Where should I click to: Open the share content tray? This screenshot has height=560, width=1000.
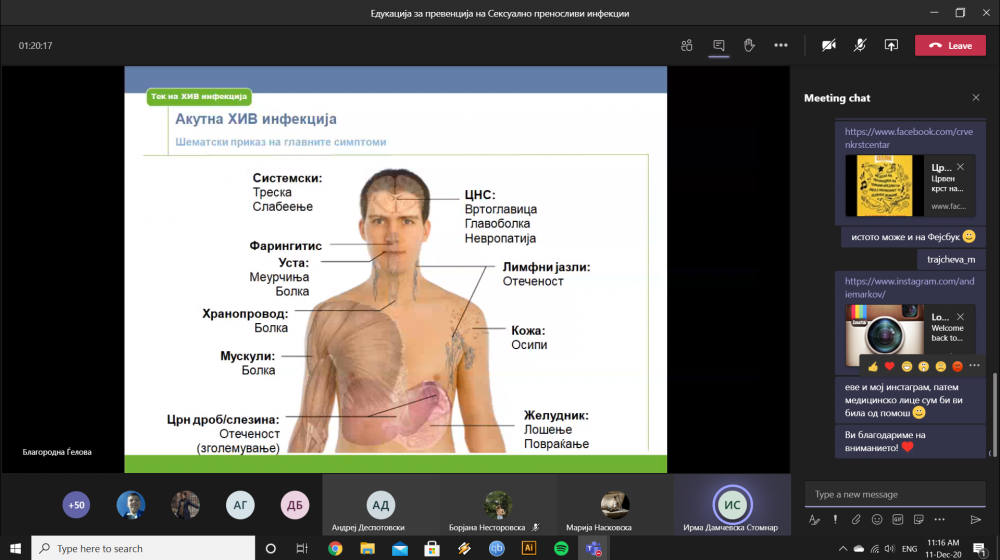(891, 45)
